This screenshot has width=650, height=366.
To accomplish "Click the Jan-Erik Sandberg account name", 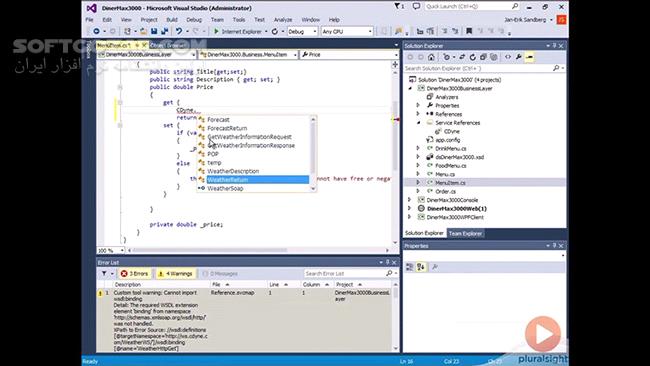I will point(525,19).
